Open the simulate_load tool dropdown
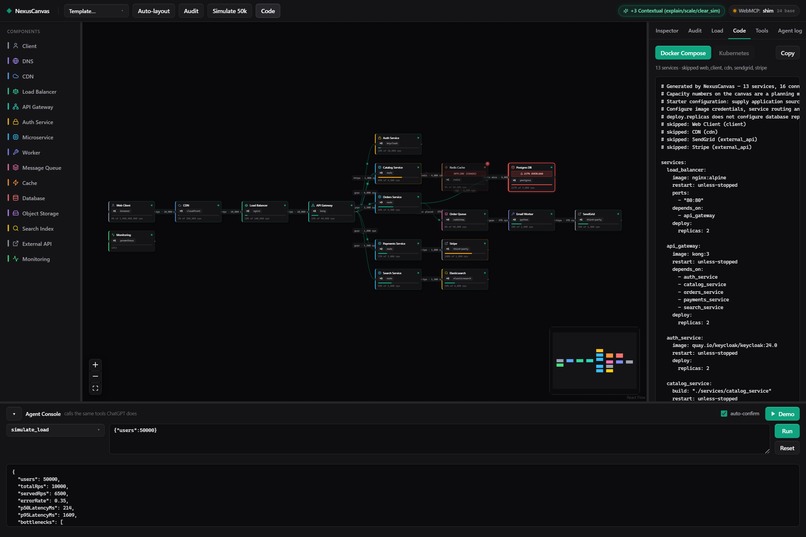 55,430
